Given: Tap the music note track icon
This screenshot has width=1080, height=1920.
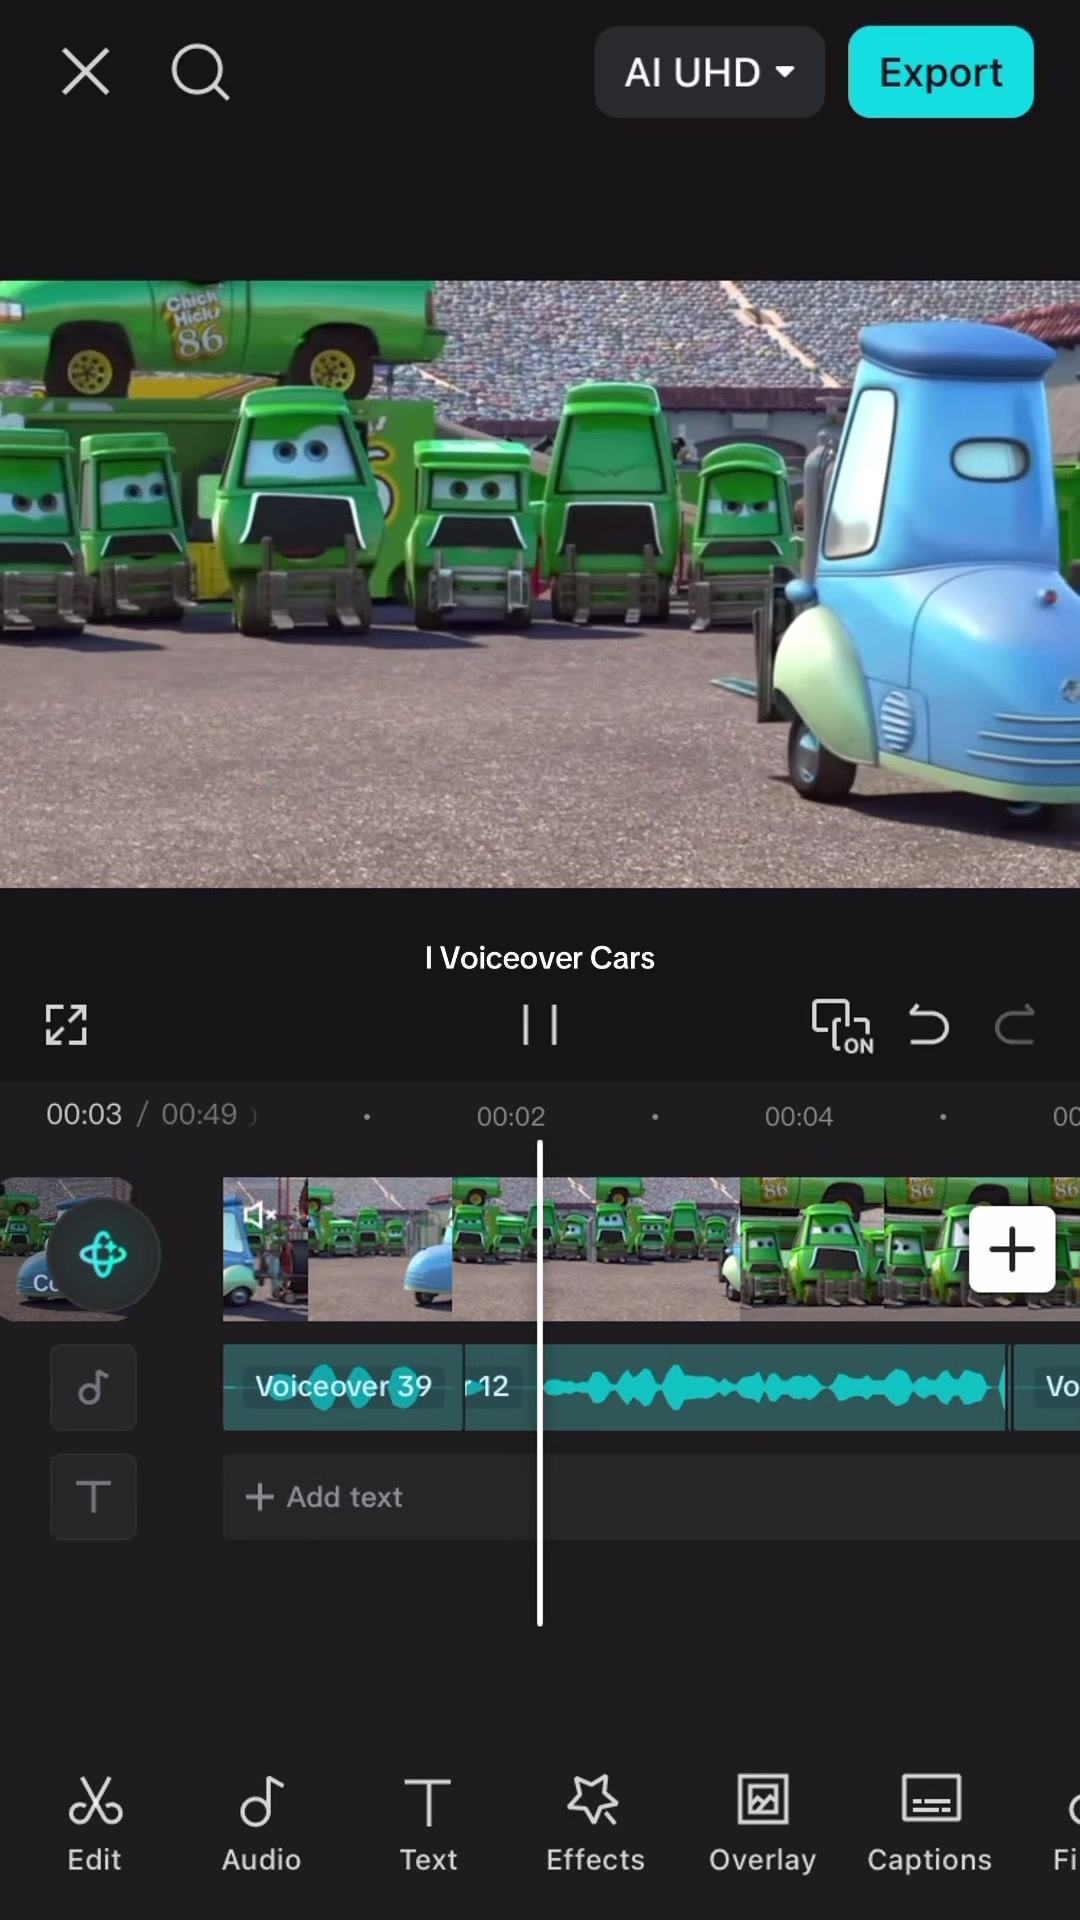Looking at the screenshot, I should (93, 1387).
